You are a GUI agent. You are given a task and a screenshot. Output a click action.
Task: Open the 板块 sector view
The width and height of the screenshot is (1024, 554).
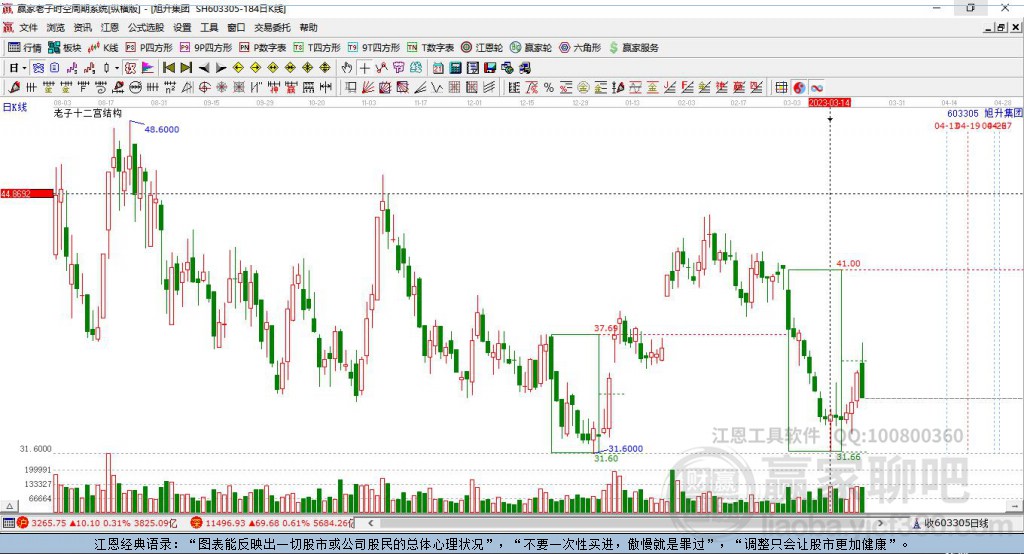click(64, 48)
